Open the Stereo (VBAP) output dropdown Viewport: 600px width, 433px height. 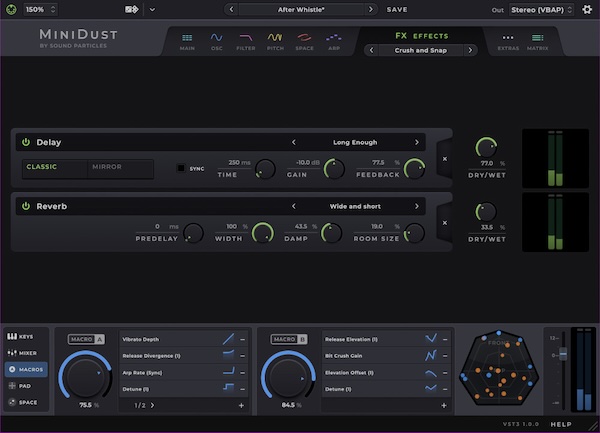[x=541, y=10]
